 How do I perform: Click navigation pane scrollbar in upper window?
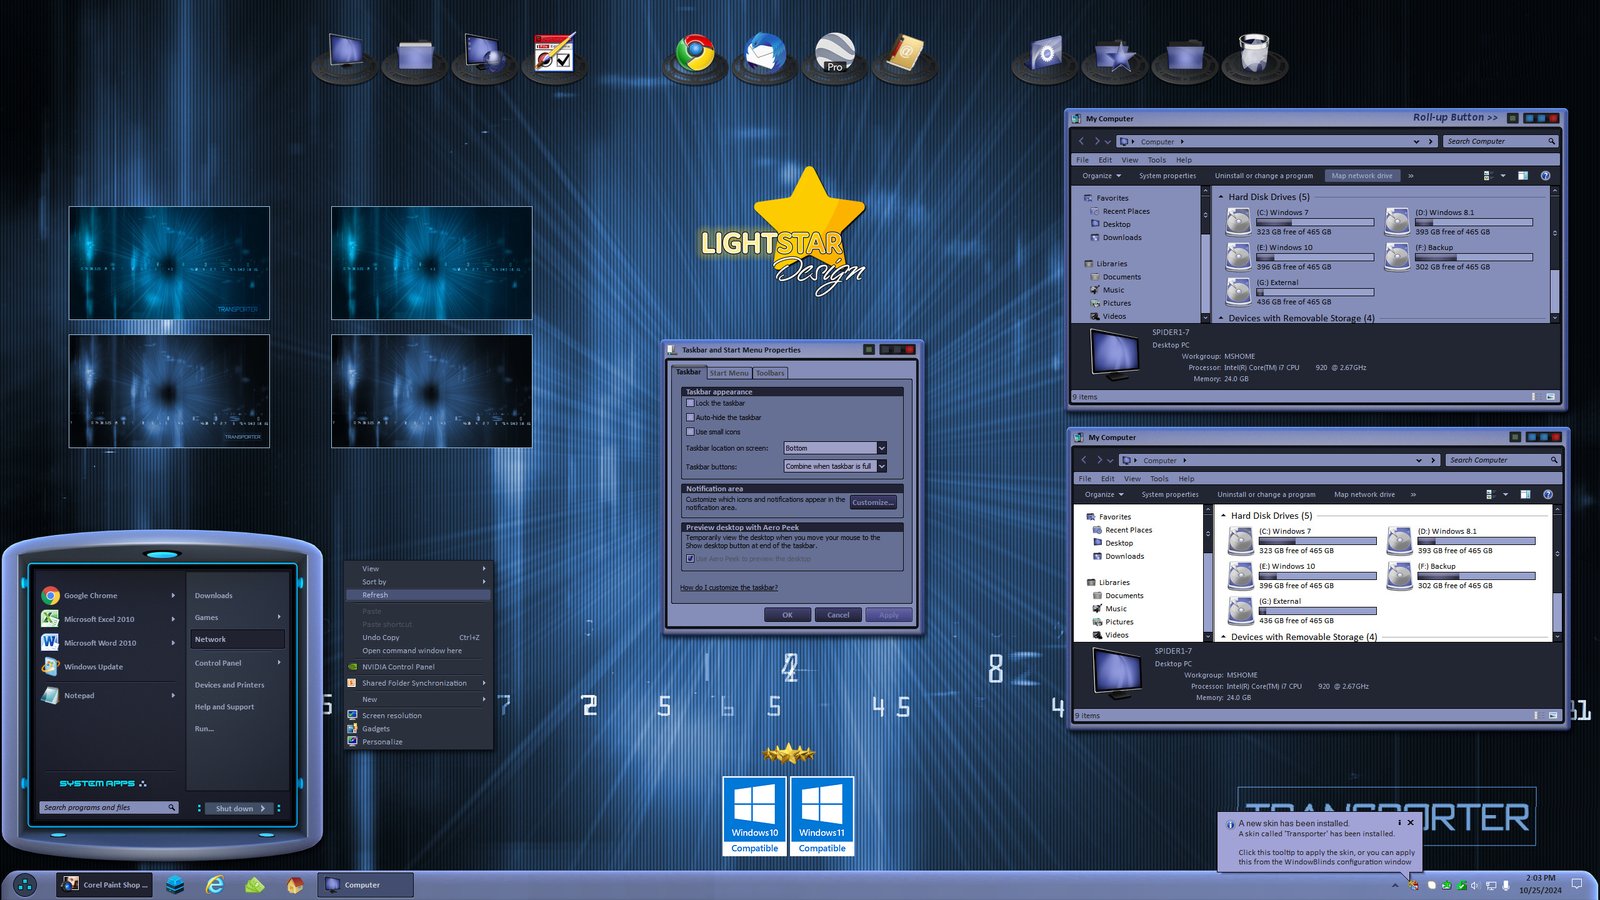coord(1205,255)
